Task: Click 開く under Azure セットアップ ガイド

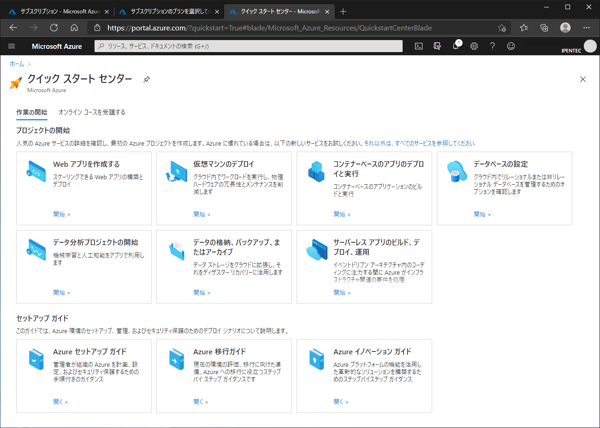Action: click(60, 402)
